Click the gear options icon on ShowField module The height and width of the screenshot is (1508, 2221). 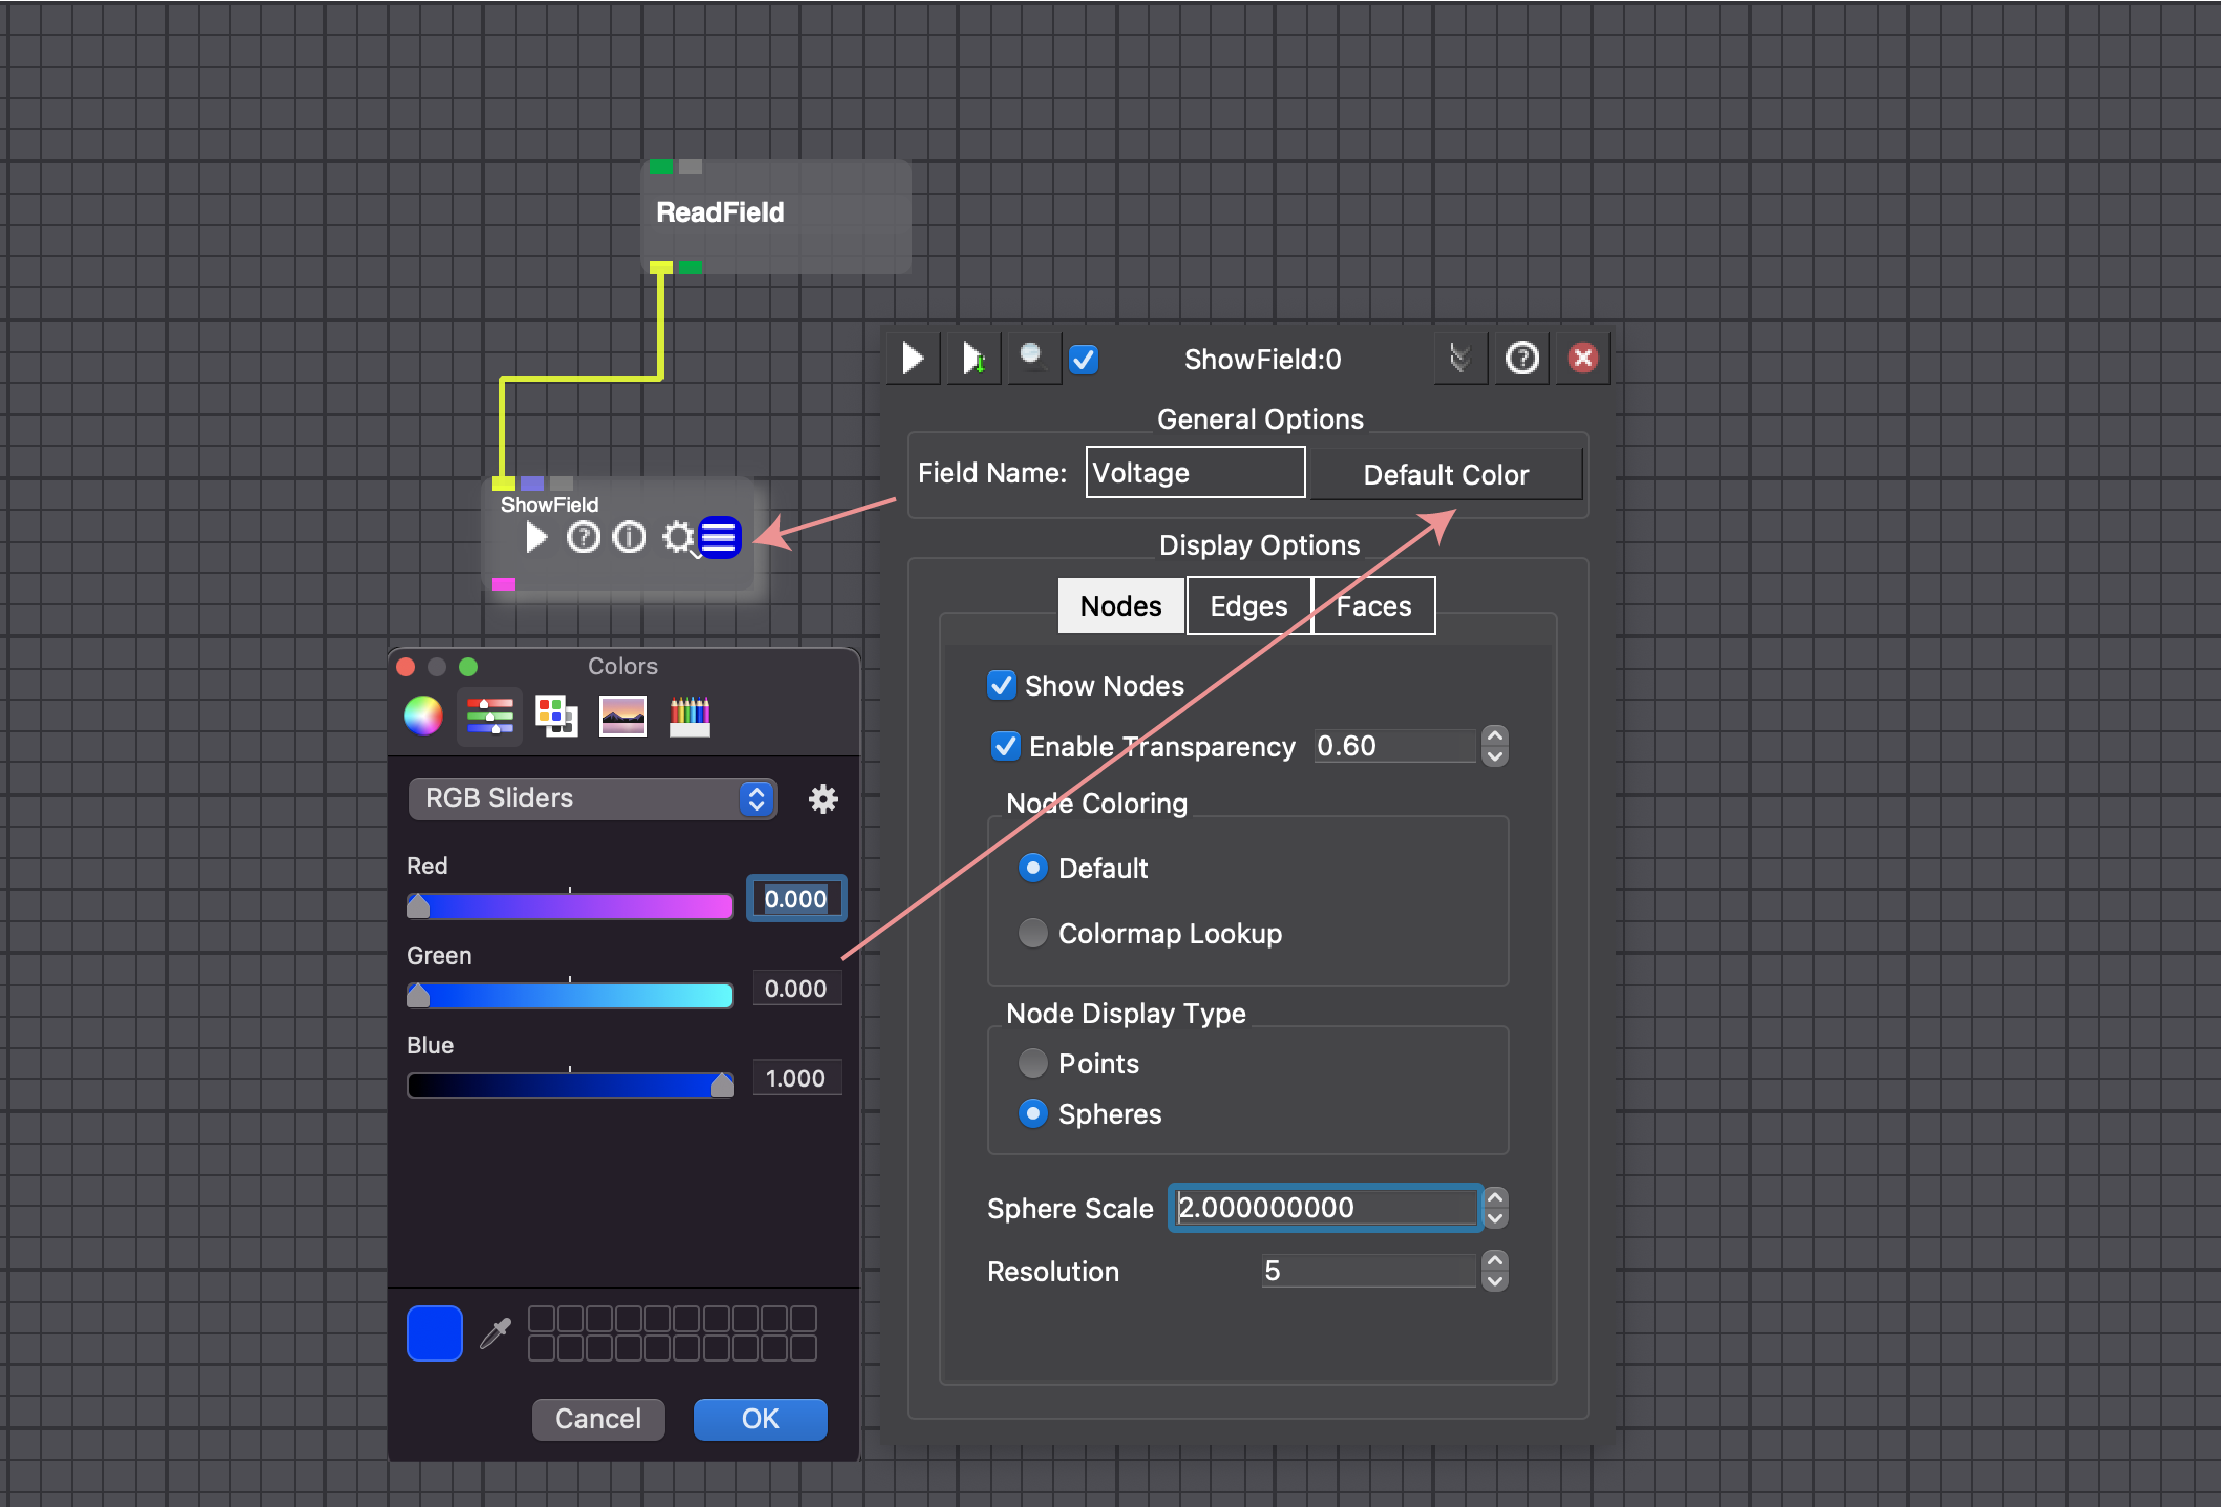[x=677, y=538]
